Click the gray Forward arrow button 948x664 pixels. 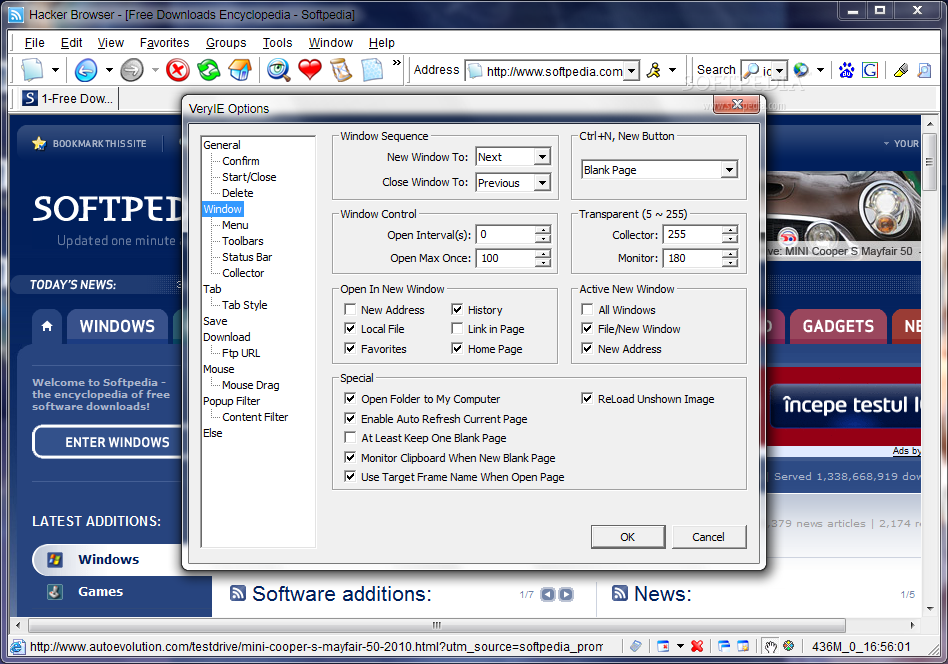point(131,70)
